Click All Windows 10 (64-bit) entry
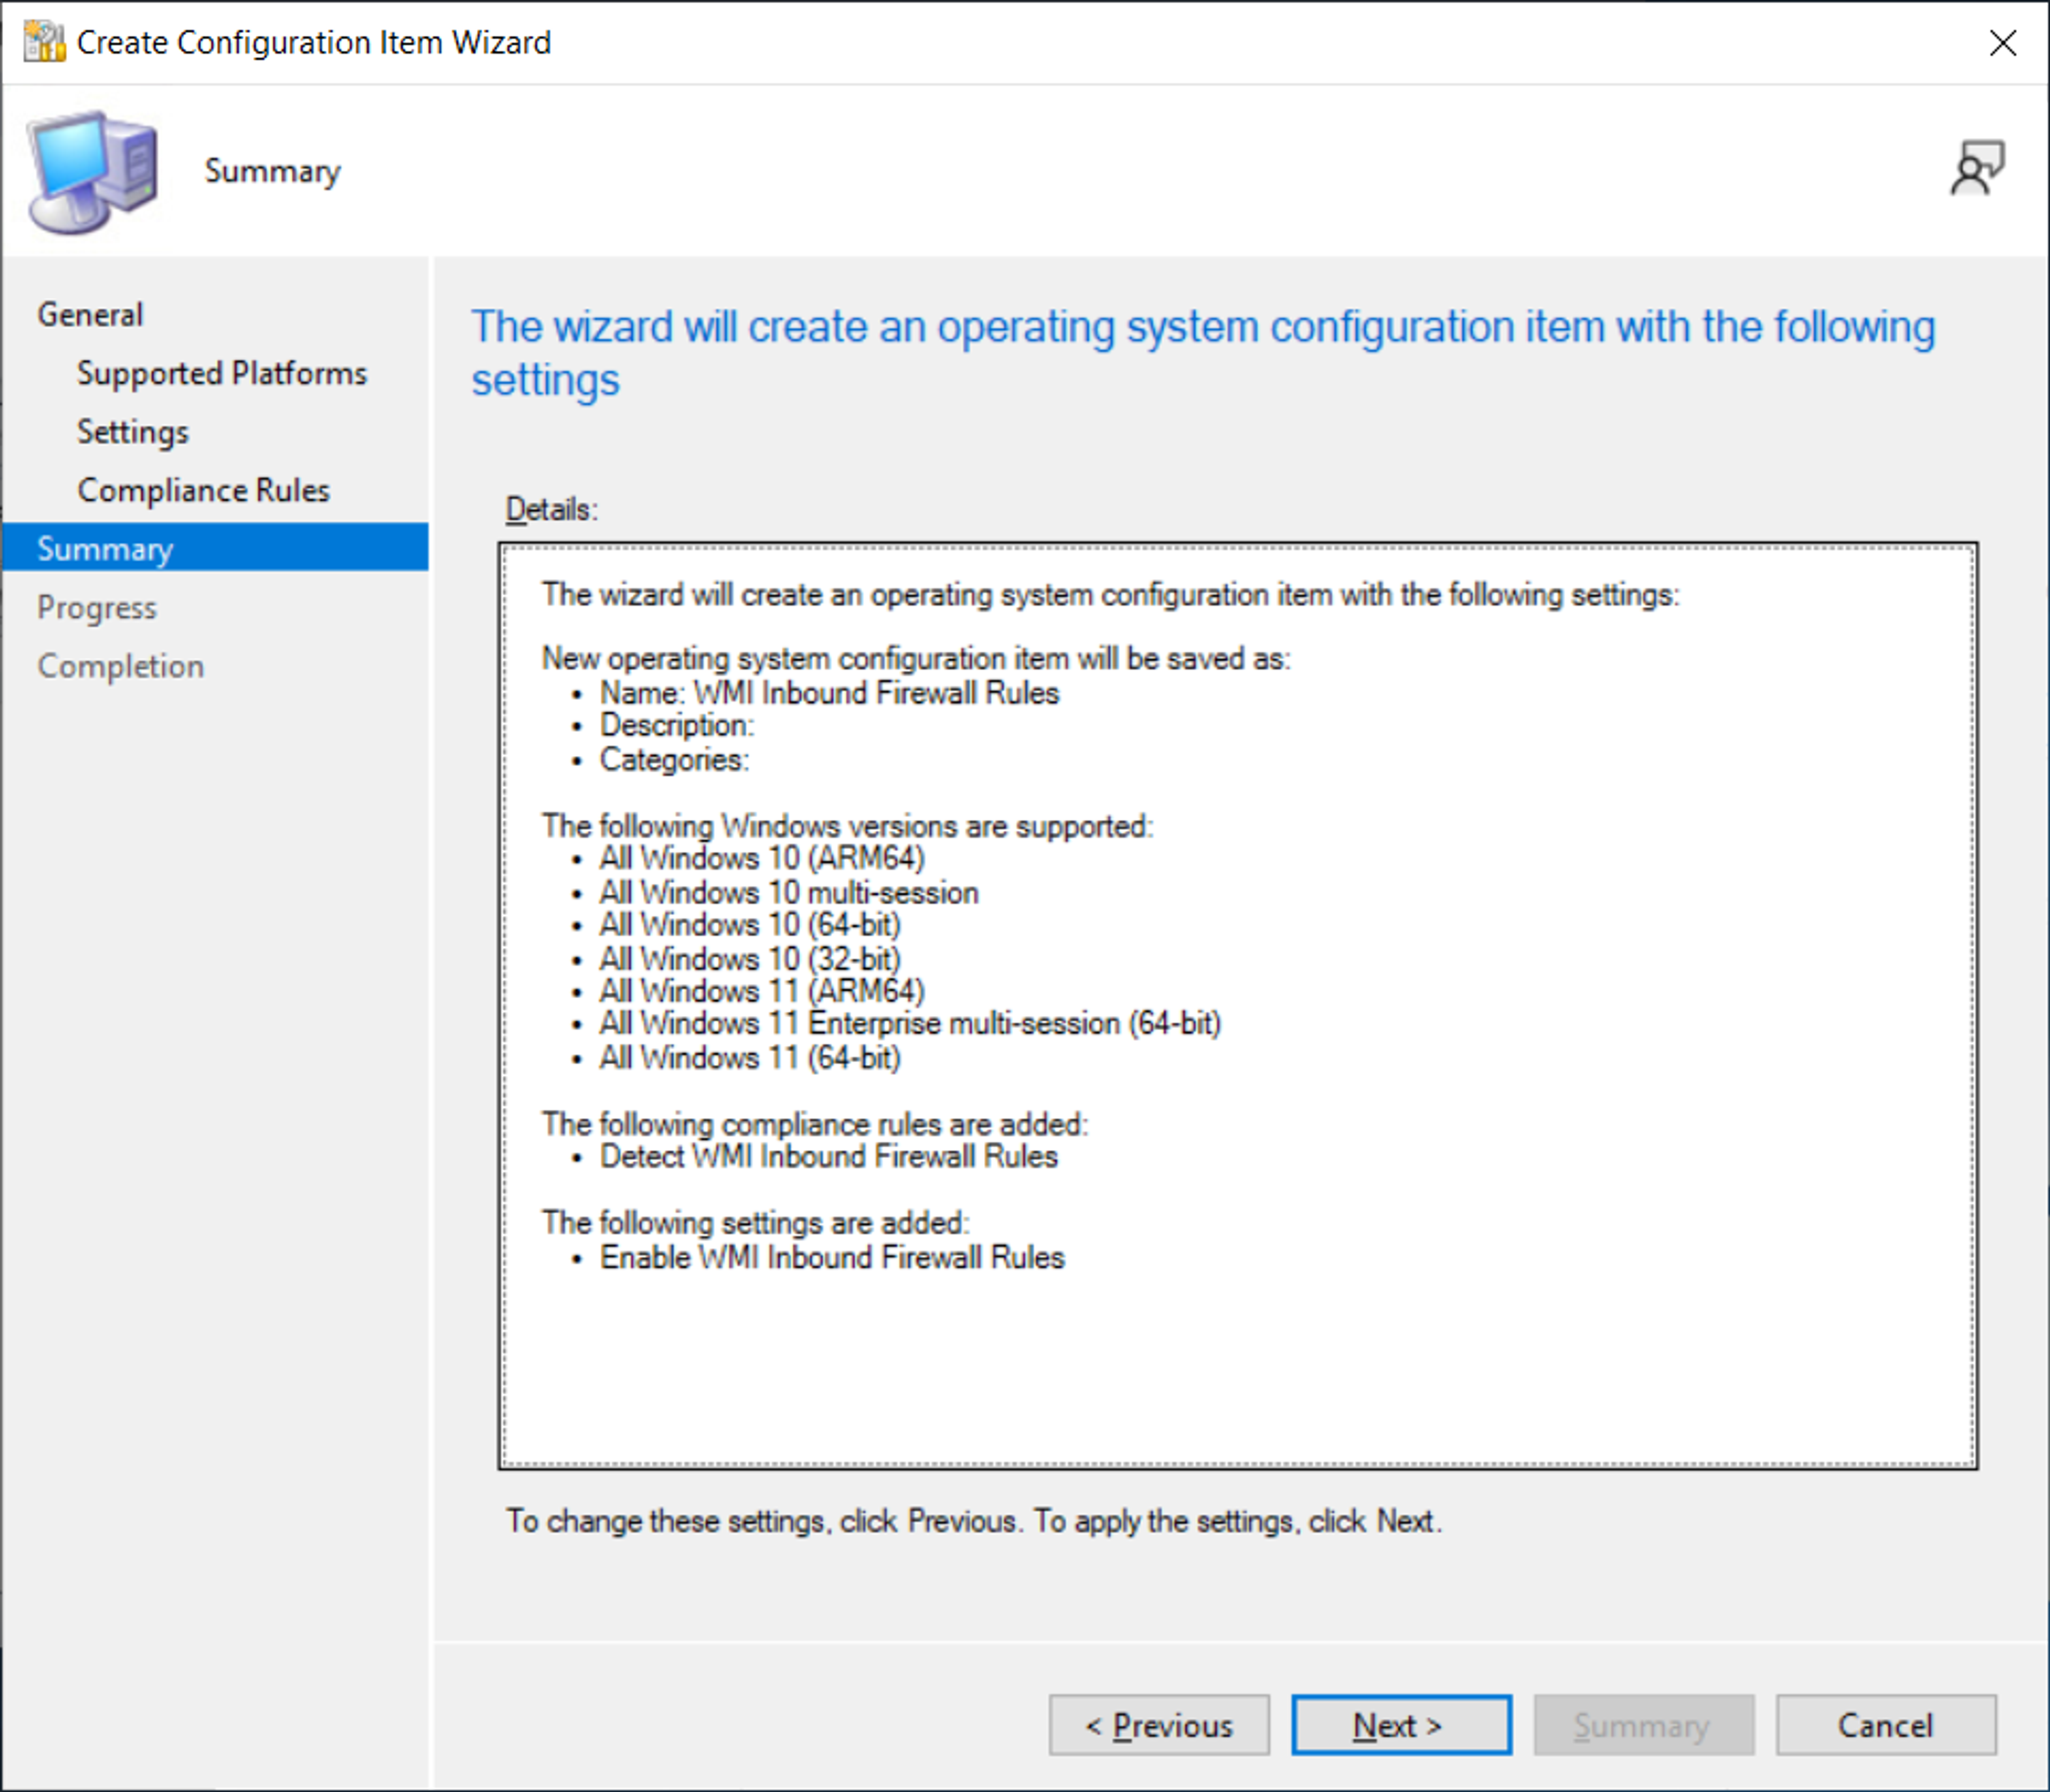The height and width of the screenshot is (1792, 2050). pyautogui.click(x=750, y=925)
